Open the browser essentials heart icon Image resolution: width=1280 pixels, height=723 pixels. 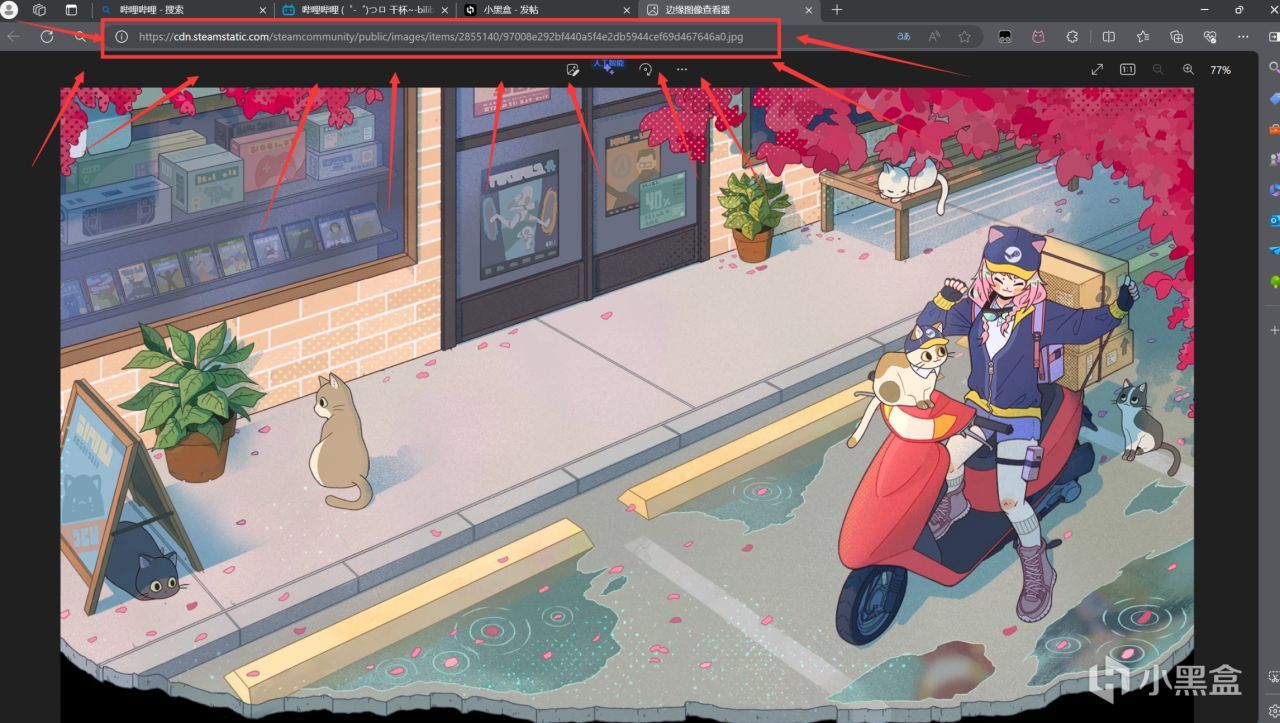[x=1210, y=36]
